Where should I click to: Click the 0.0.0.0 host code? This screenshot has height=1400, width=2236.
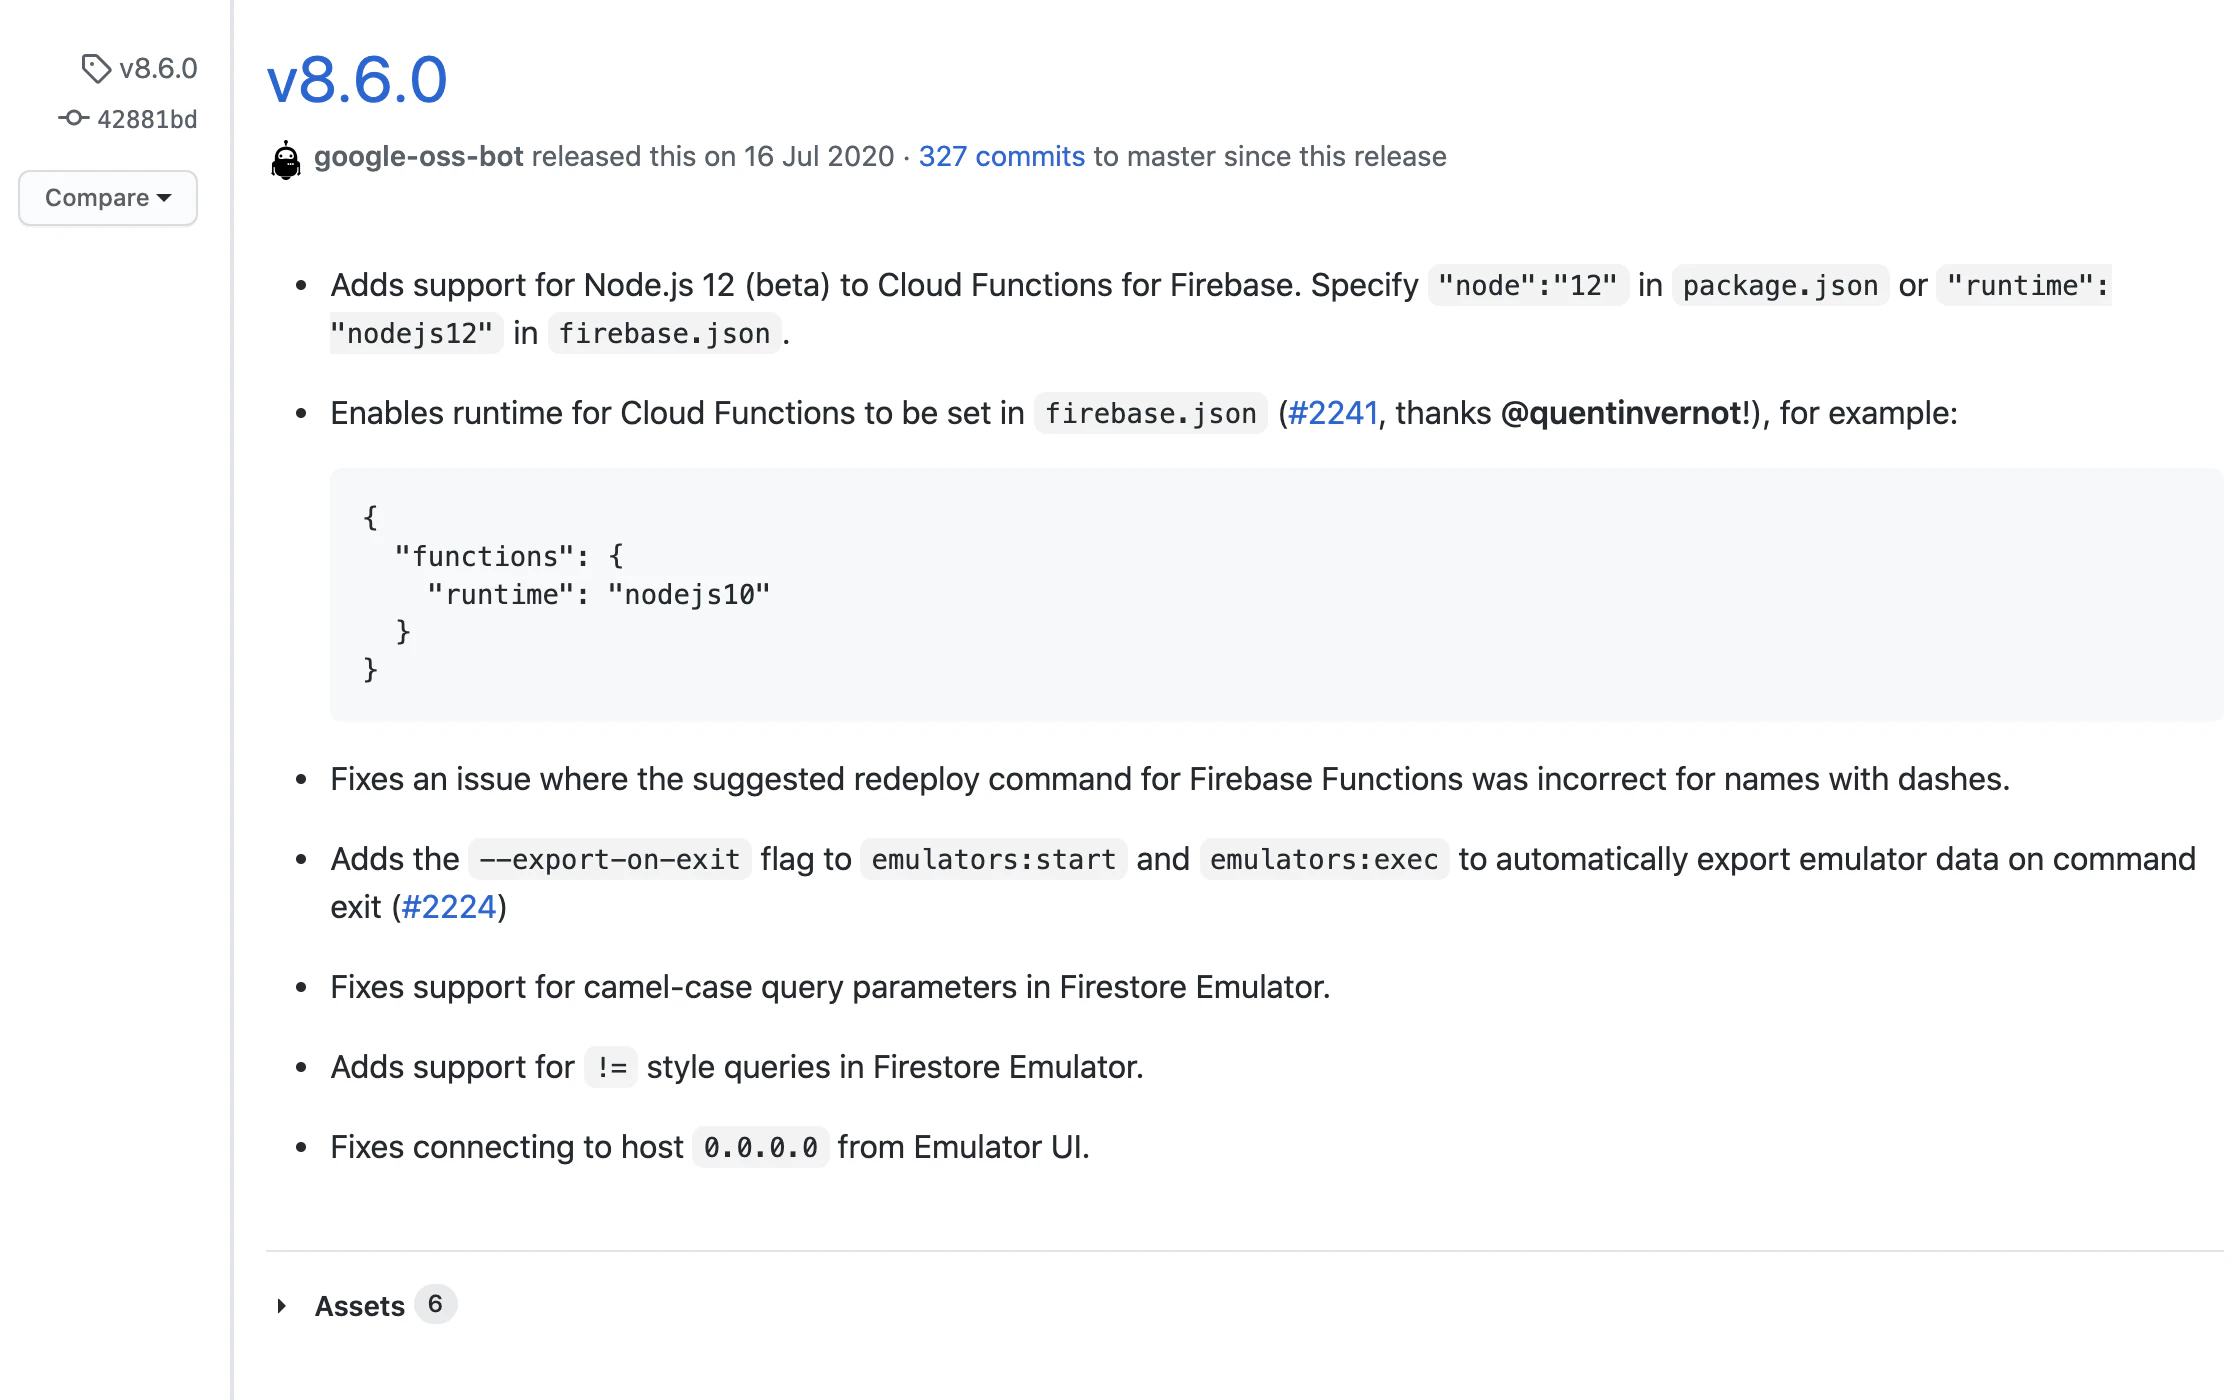(761, 1148)
